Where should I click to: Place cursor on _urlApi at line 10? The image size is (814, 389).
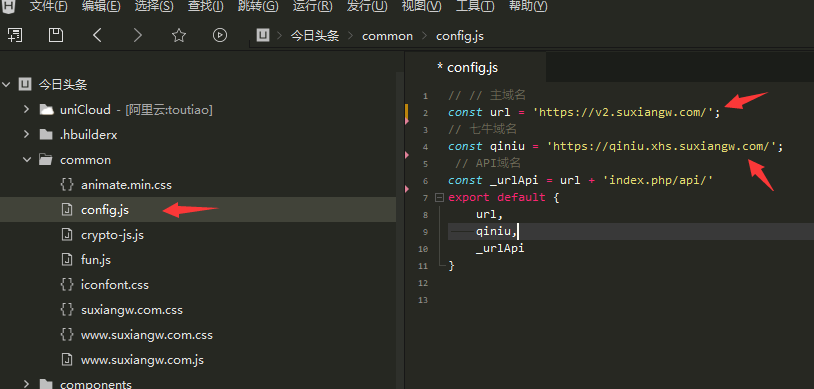point(500,249)
